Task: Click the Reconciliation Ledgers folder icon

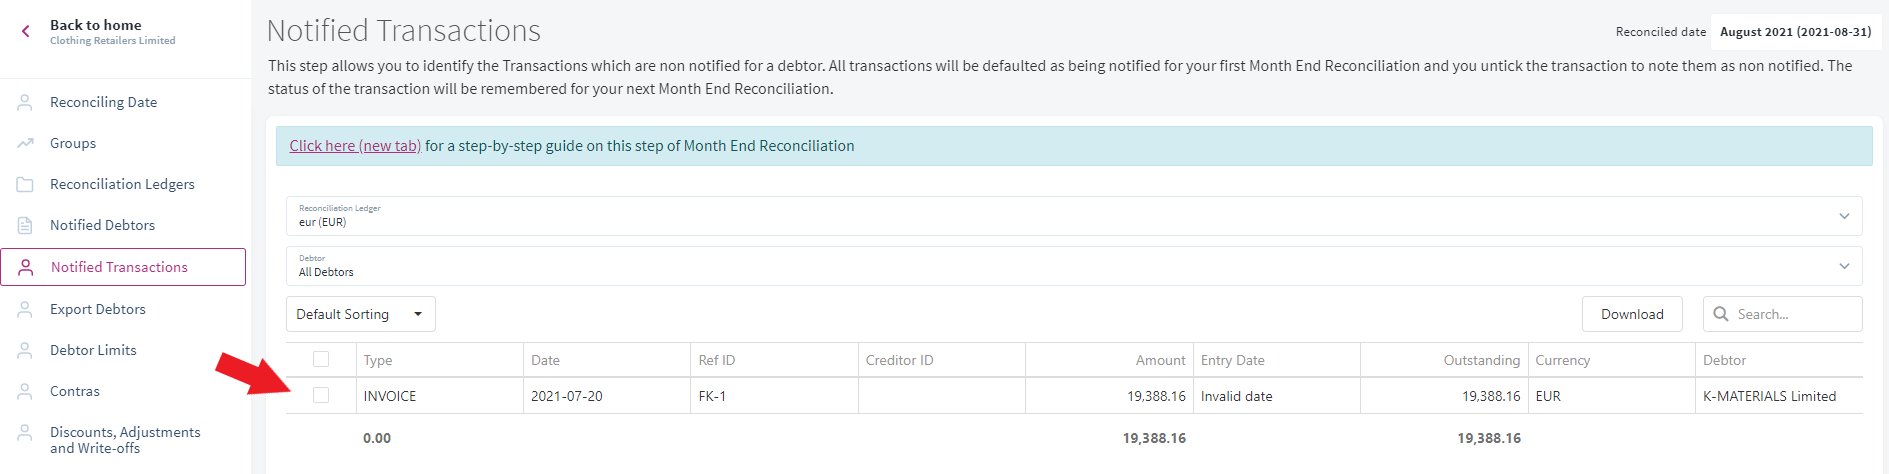Action: tap(25, 184)
